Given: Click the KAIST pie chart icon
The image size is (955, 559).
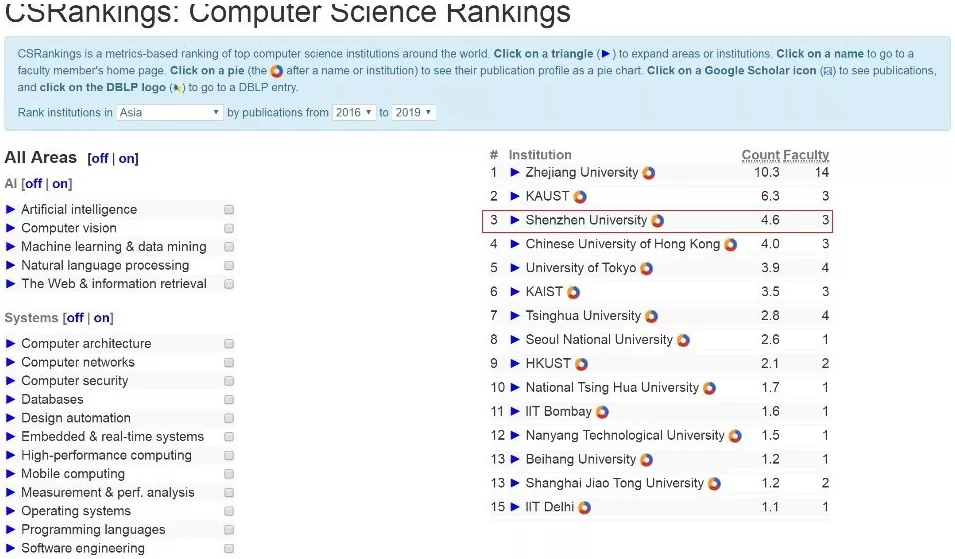Looking at the screenshot, I should click(x=573, y=292).
